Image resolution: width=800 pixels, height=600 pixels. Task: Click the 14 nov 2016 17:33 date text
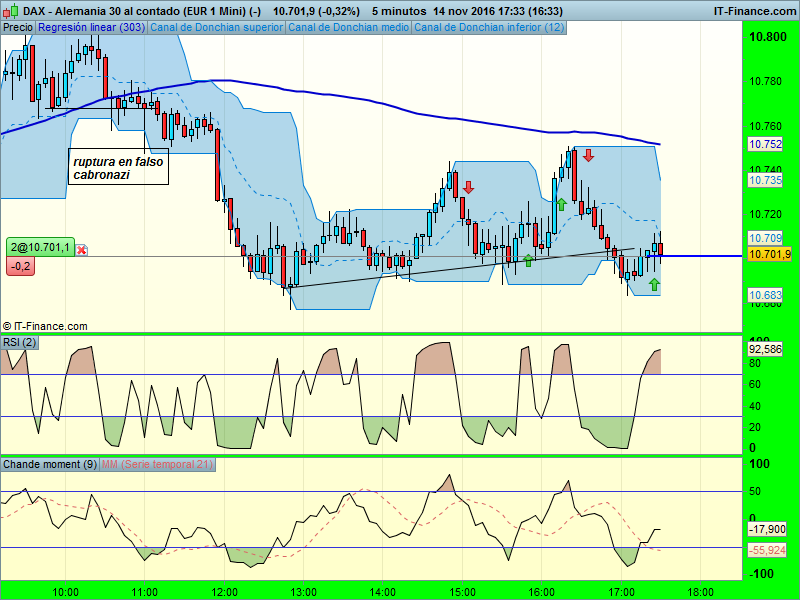[x=497, y=11]
